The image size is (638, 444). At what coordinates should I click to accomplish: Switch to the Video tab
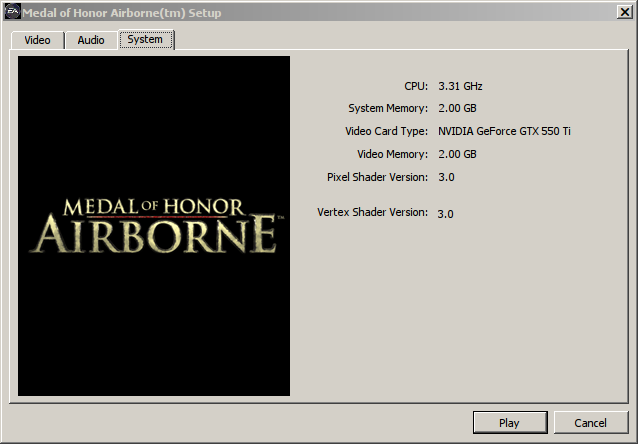point(37,40)
